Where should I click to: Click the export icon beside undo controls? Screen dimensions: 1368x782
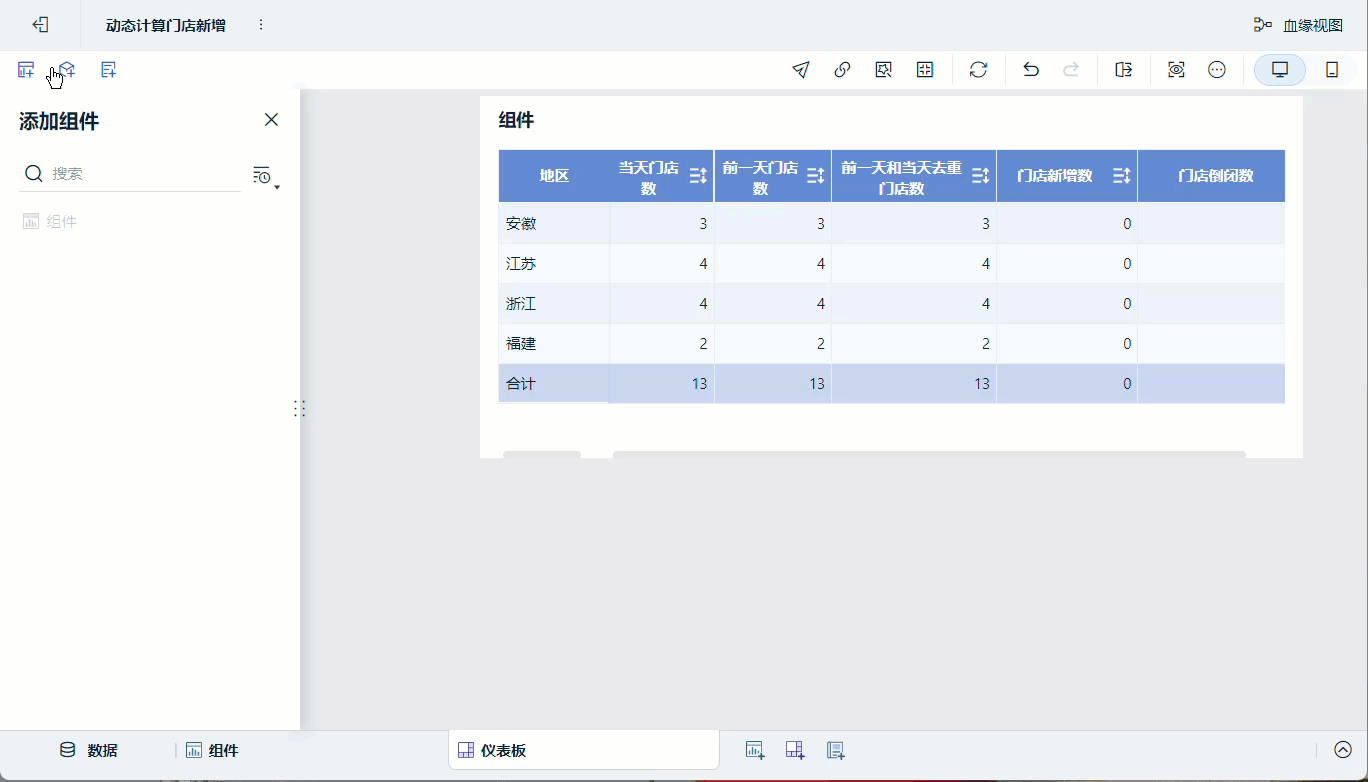pos(1124,70)
